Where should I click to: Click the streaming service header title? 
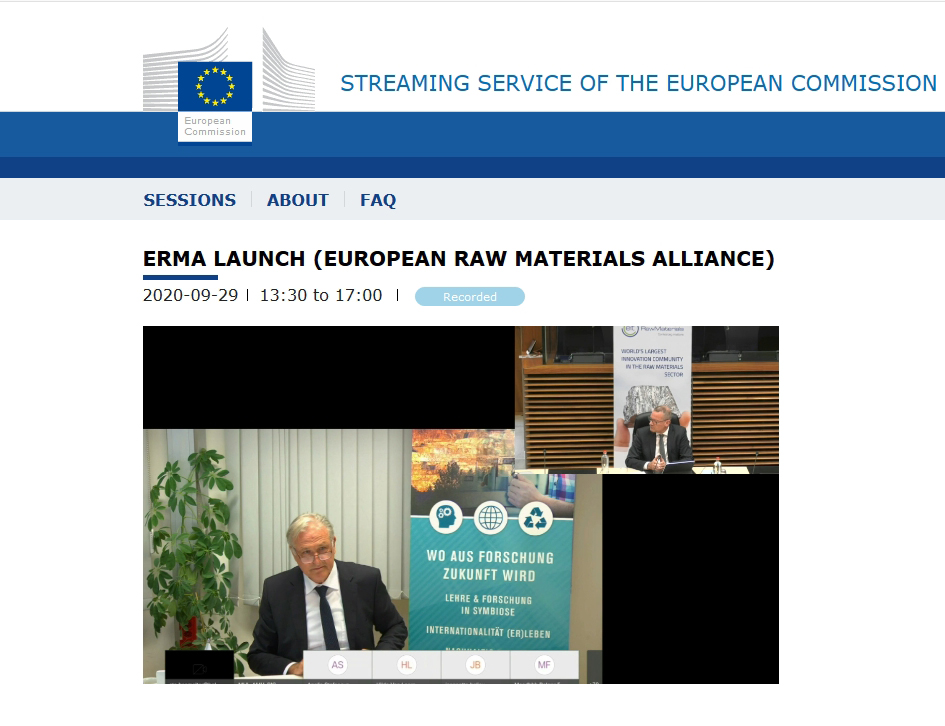pos(638,83)
